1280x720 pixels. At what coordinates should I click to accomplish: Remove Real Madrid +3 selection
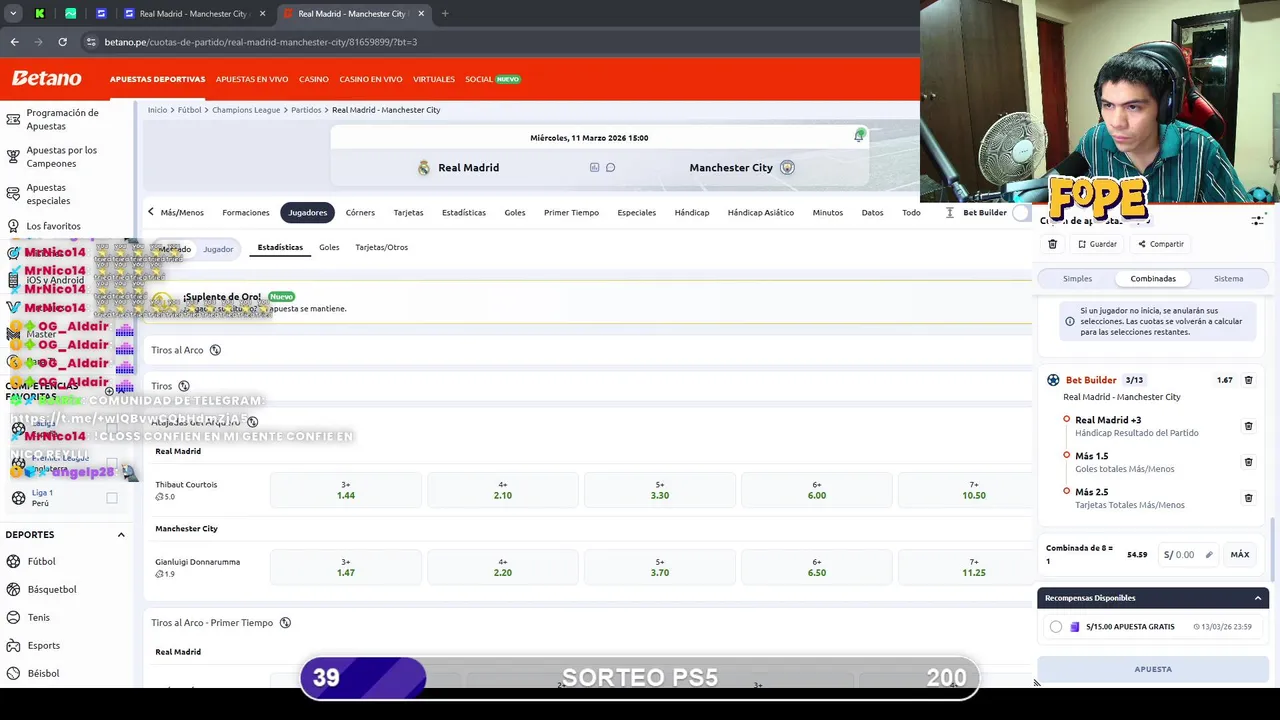(1248, 426)
